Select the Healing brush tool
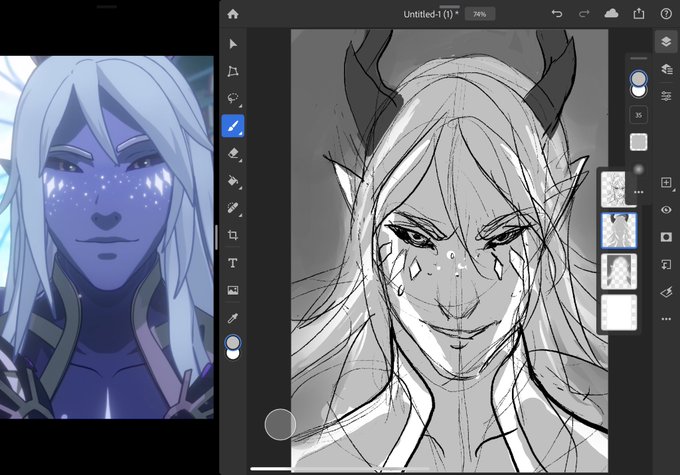 point(233,208)
